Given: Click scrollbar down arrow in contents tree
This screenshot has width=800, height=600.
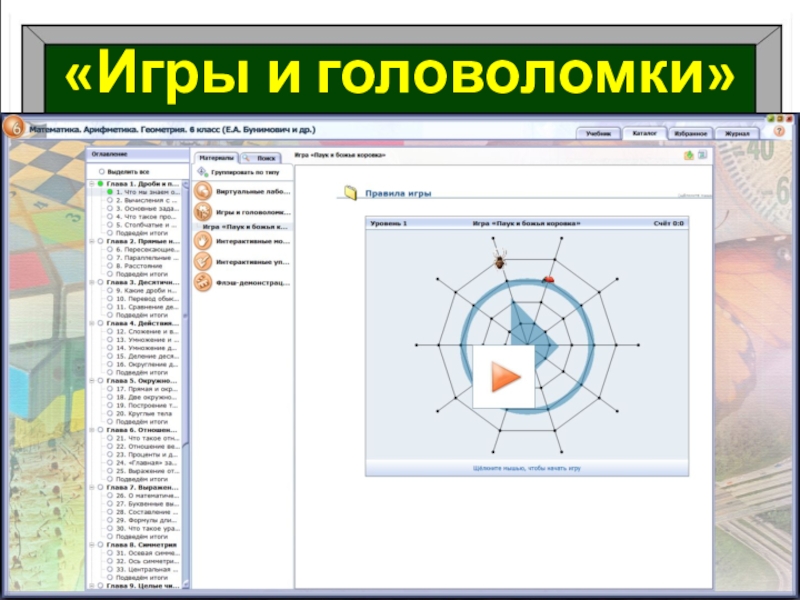Looking at the screenshot, I should tap(186, 585).
